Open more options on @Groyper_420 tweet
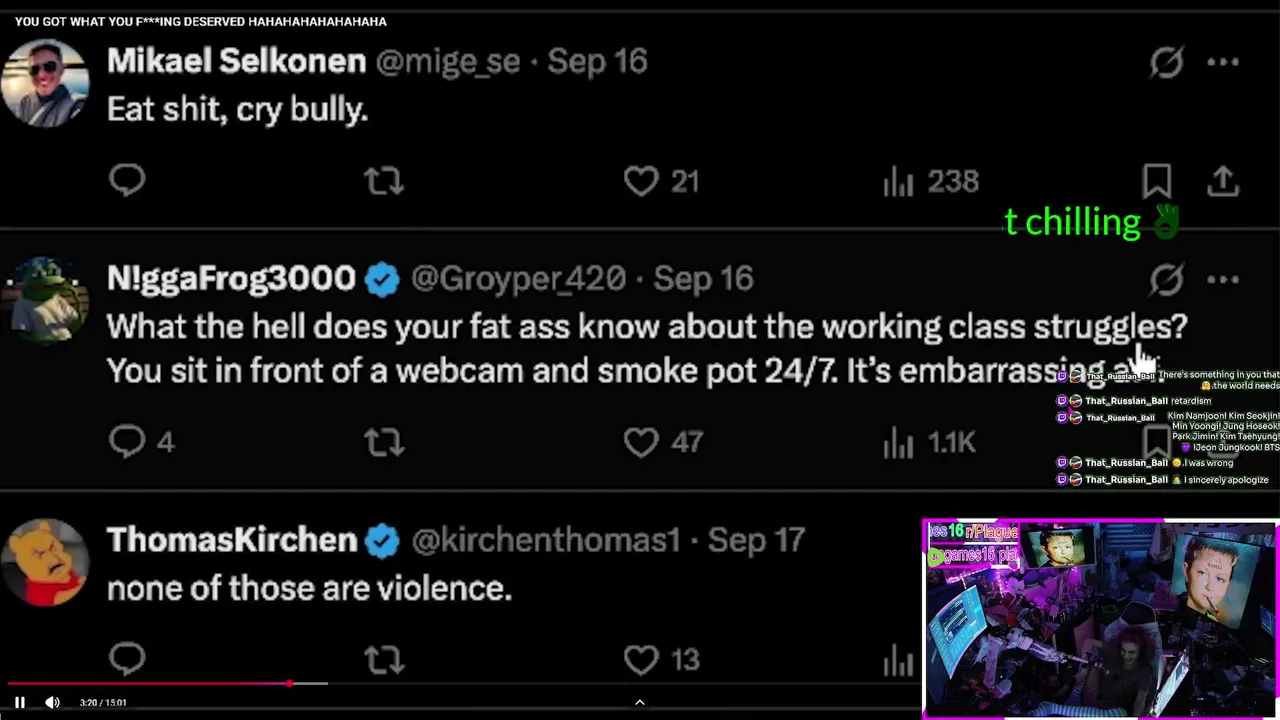Viewport: 1280px width, 720px height. click(x=1223, y=280)
